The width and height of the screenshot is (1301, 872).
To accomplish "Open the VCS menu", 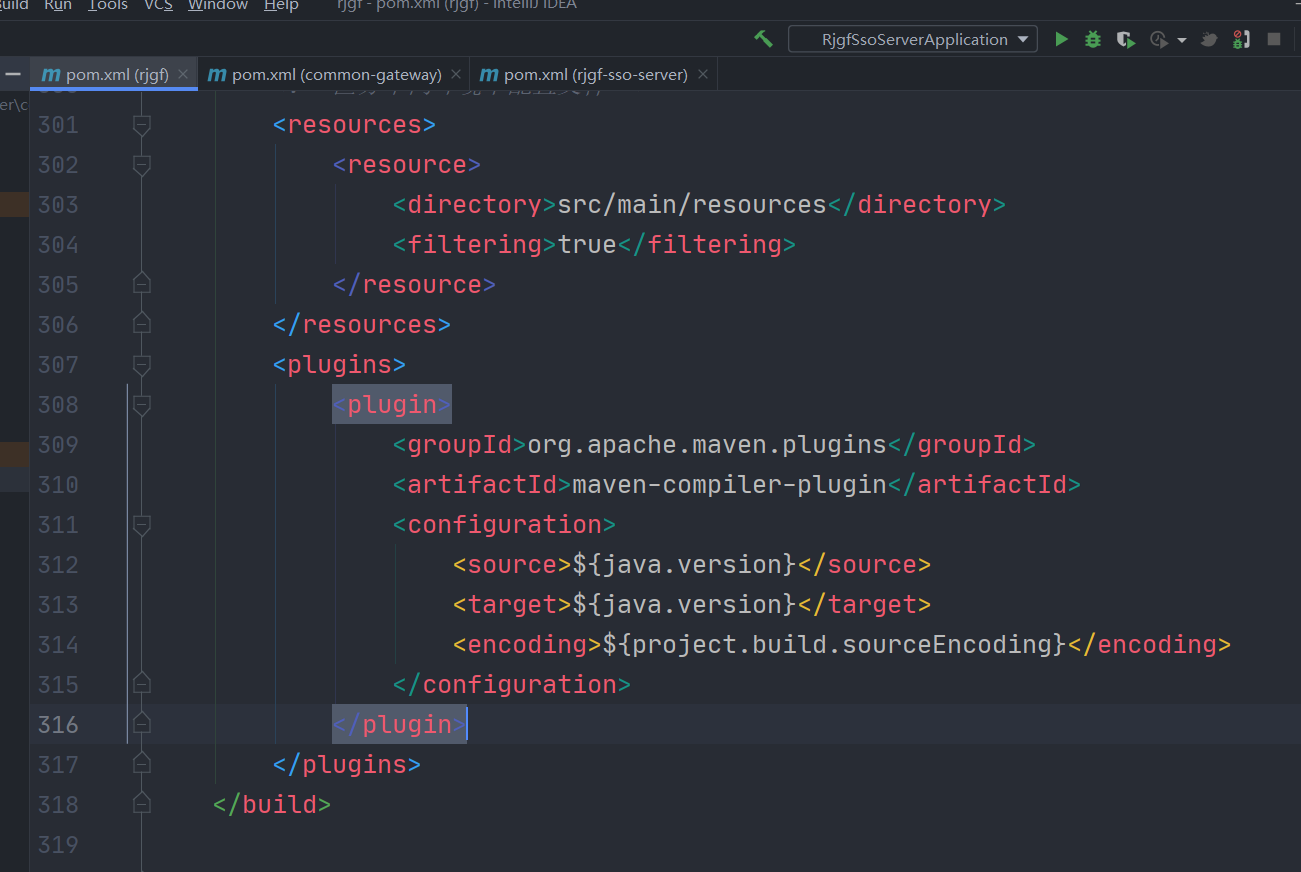I will 158,6.
